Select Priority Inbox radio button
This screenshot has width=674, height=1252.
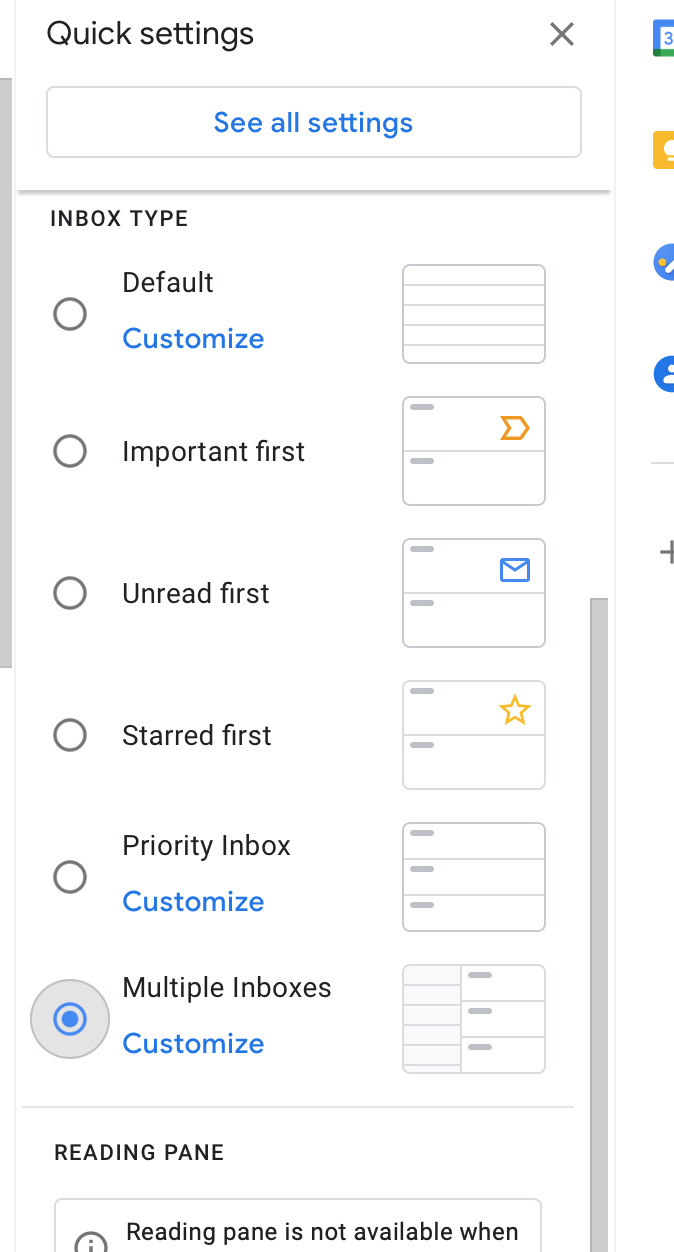pos(70,878)
